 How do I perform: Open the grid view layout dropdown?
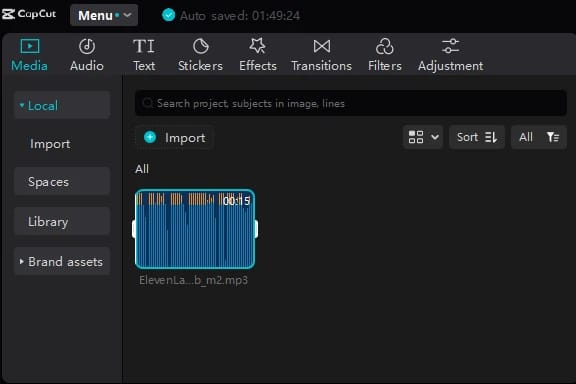point(423,137)
